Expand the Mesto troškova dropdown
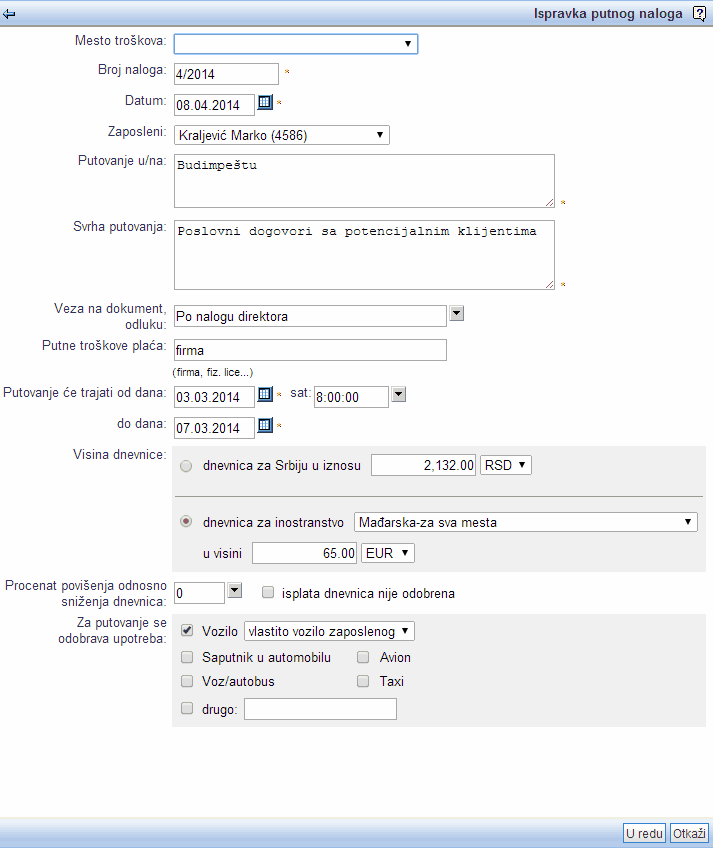Viewport: 713px width, 848px height. point(296,44)
